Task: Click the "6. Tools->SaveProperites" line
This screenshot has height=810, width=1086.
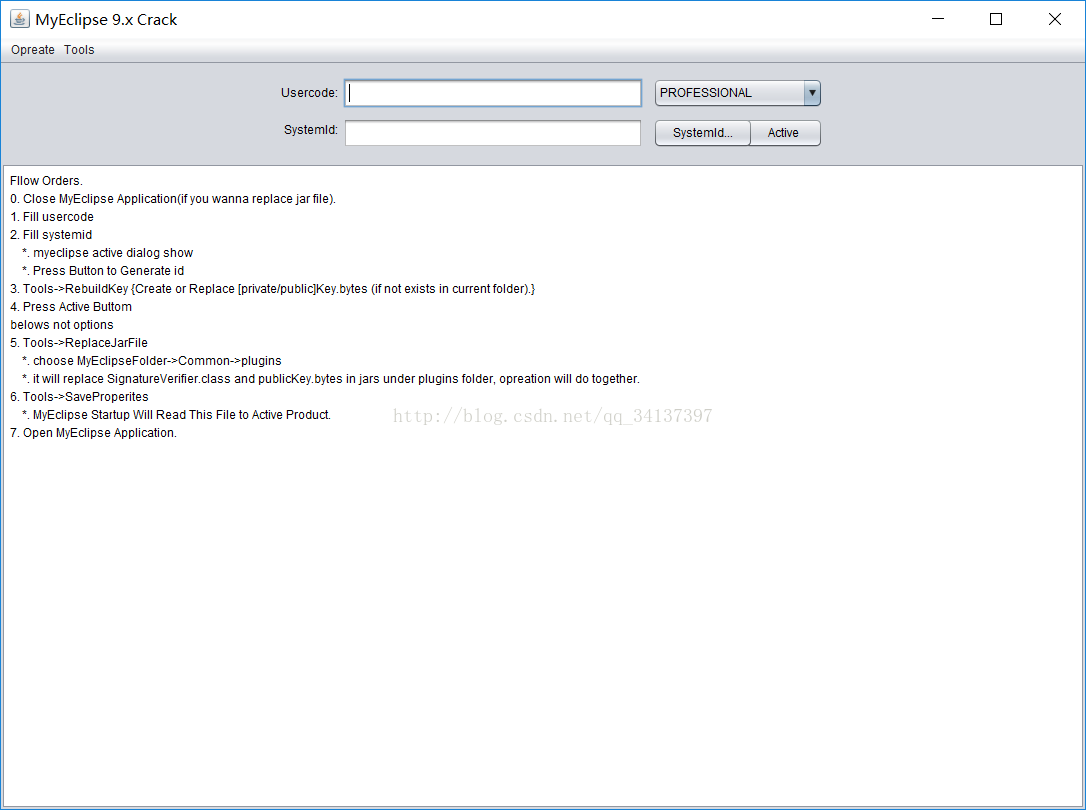Action: tap(79, 397)
